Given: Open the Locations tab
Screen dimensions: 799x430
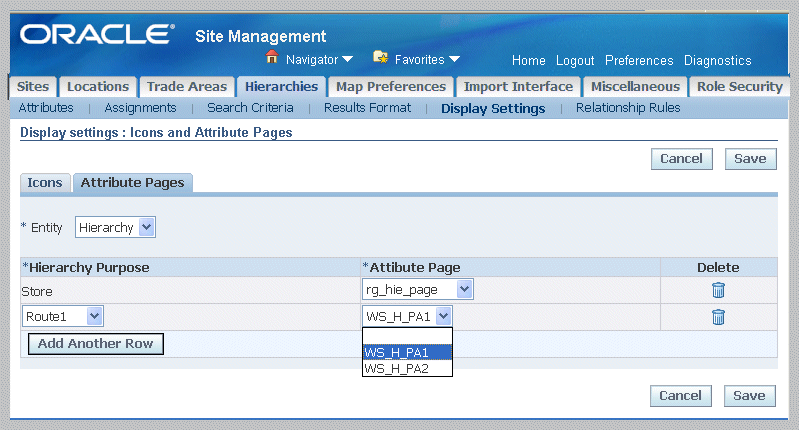Looking at the screenshot, I should pyautogui.click(x=98, y=87).
